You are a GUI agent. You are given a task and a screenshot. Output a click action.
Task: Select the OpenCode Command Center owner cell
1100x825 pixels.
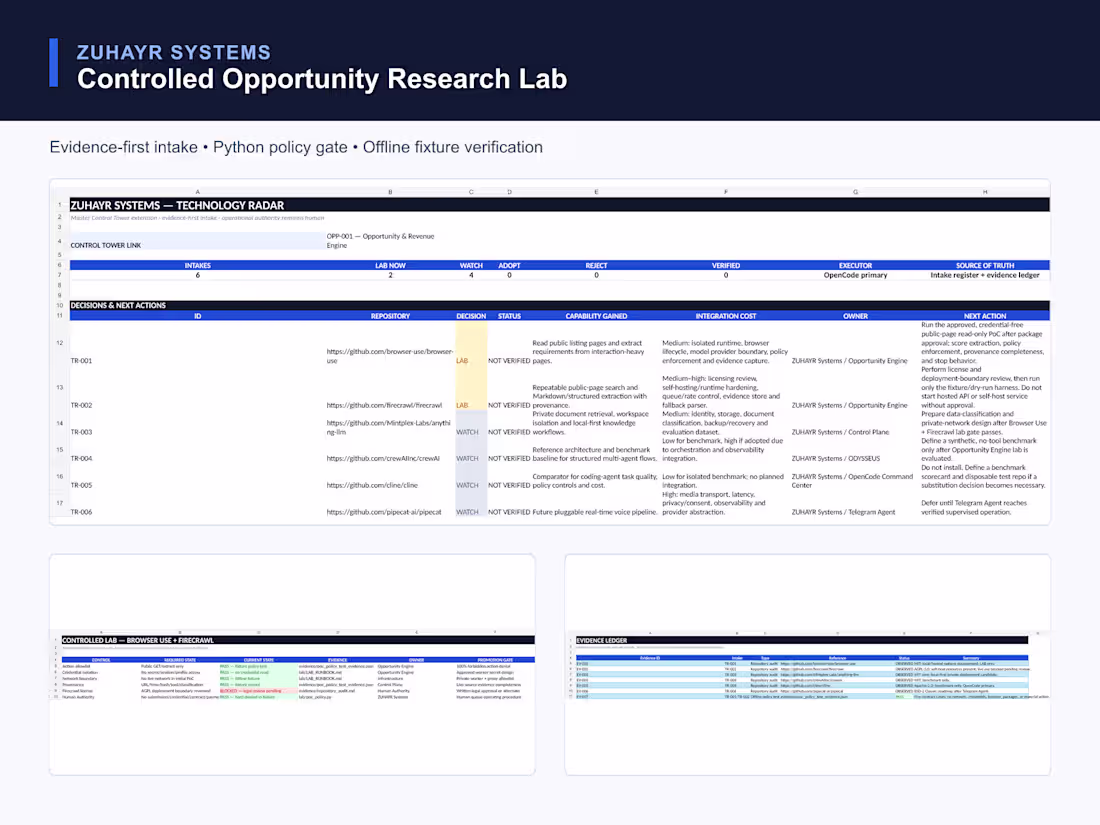852,481
